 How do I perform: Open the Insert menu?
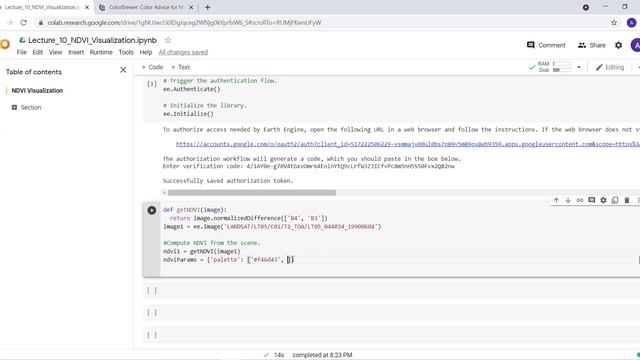[76, 52]
